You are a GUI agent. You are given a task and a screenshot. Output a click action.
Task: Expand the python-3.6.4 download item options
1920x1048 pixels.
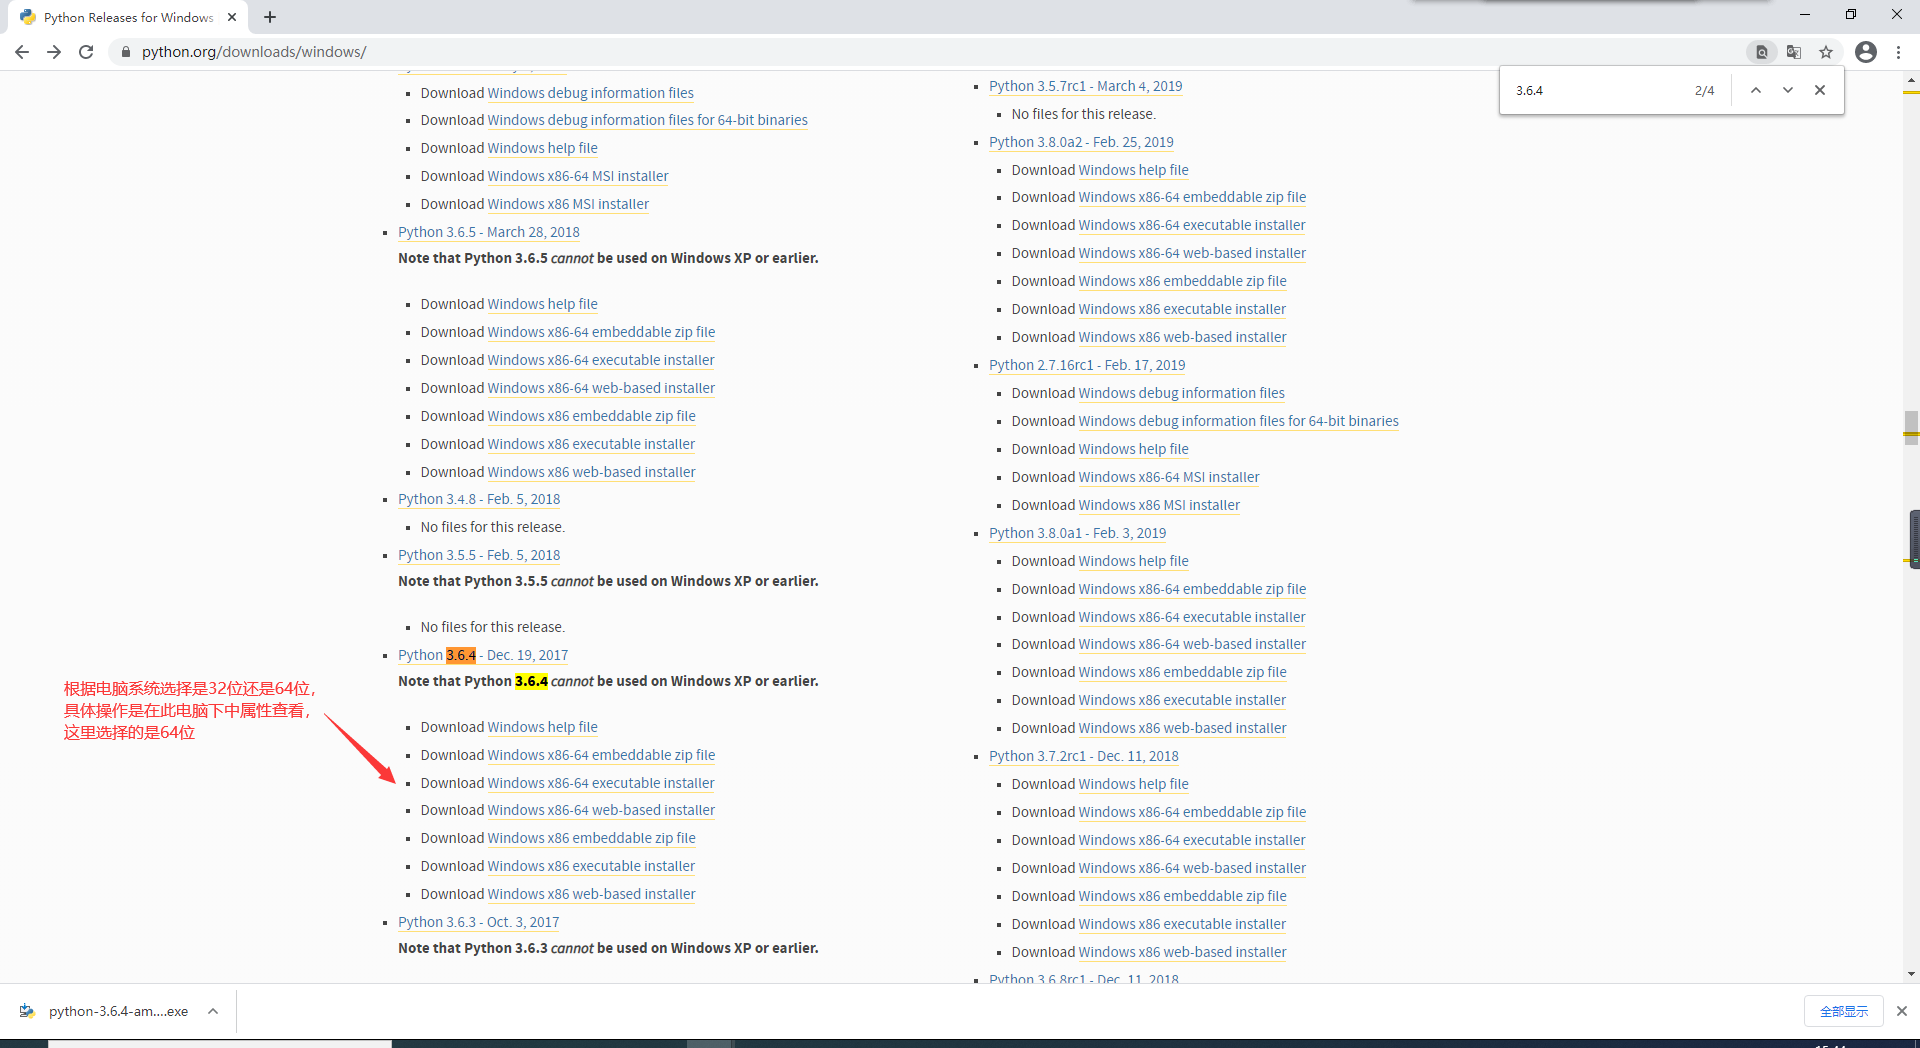(x=213, y=1011)
